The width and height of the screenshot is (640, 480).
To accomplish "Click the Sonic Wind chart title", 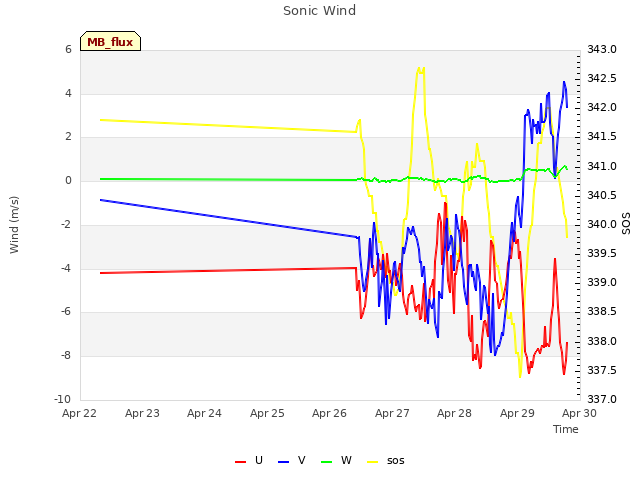I will [320, 11].
